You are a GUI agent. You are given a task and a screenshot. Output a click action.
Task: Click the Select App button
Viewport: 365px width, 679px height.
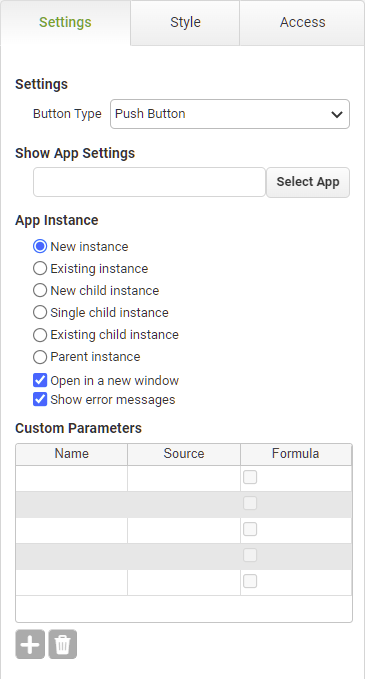click(308, 182)
